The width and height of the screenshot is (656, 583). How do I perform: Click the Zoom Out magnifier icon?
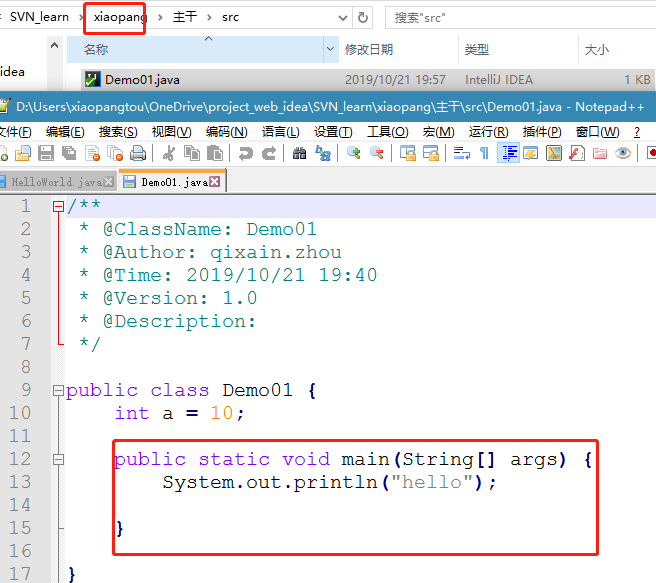tap(377, 153)
